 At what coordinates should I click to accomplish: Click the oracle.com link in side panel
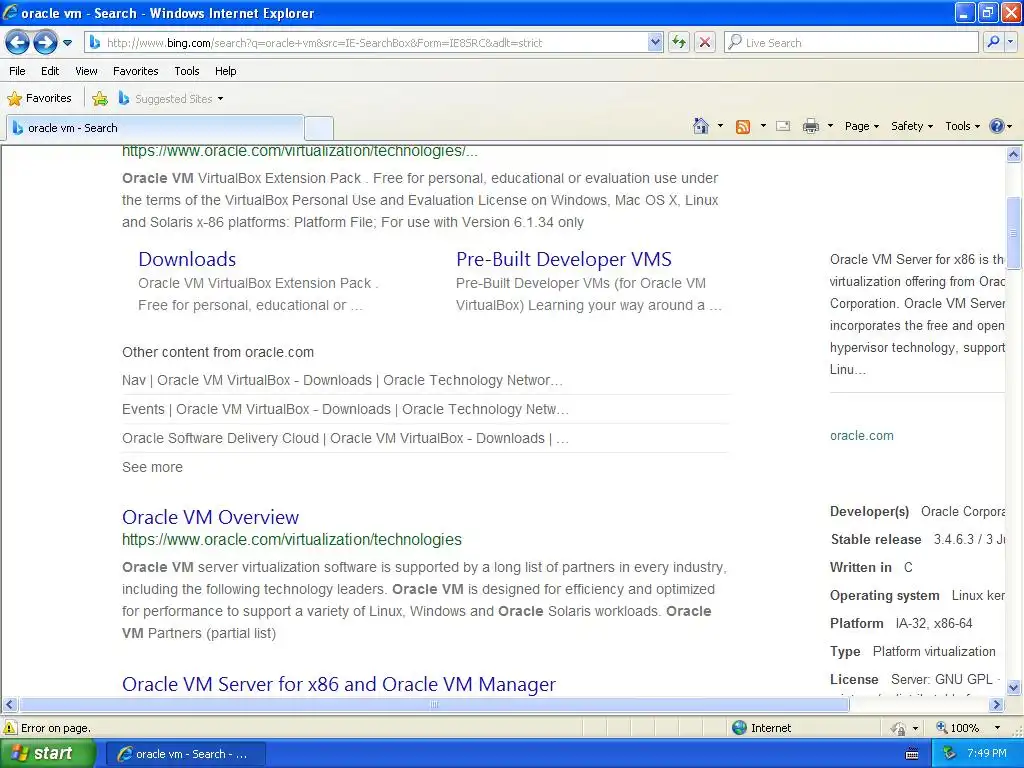point(861,436)
